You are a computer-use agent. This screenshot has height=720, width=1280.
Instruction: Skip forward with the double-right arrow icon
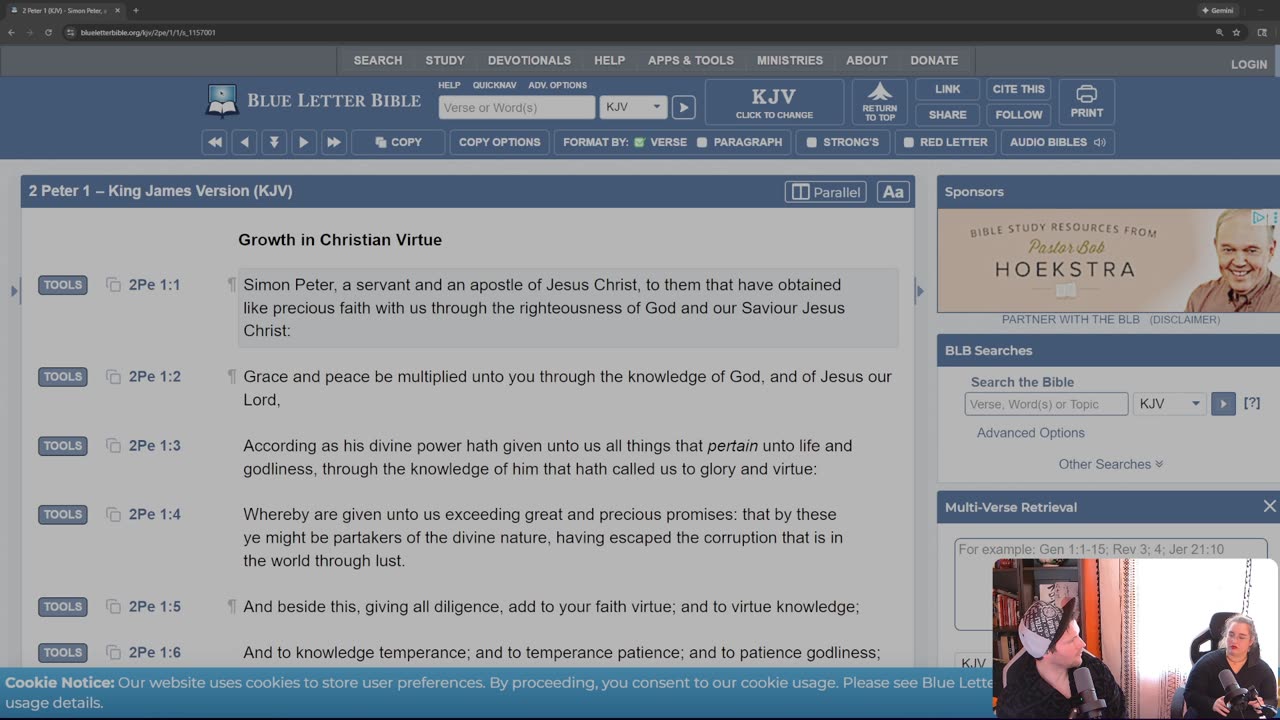click(x=334, y=142)
